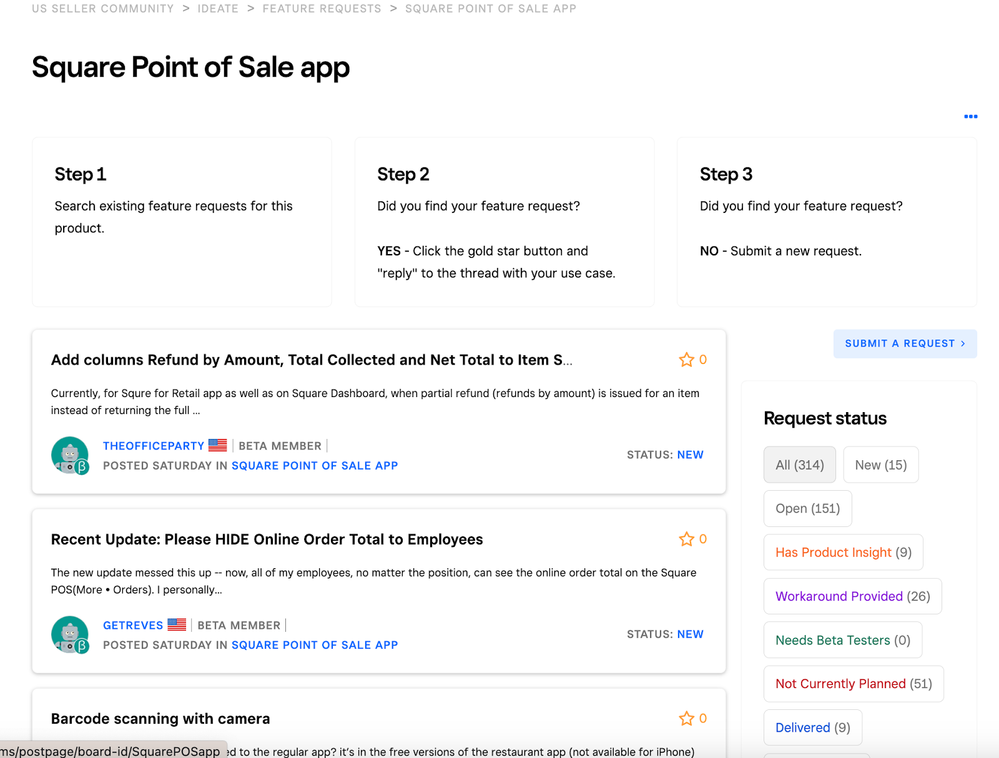
Task: Click Submit a Request button
Action: (x=904, y=343)
